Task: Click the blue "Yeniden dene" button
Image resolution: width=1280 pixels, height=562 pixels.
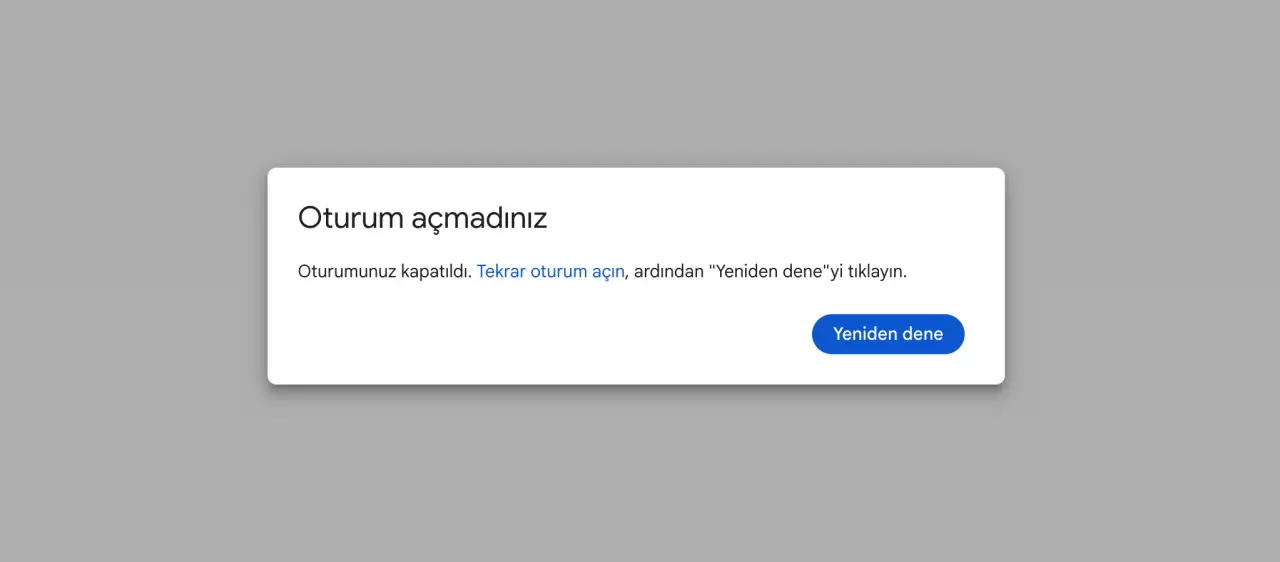Action: coord(888,334)
